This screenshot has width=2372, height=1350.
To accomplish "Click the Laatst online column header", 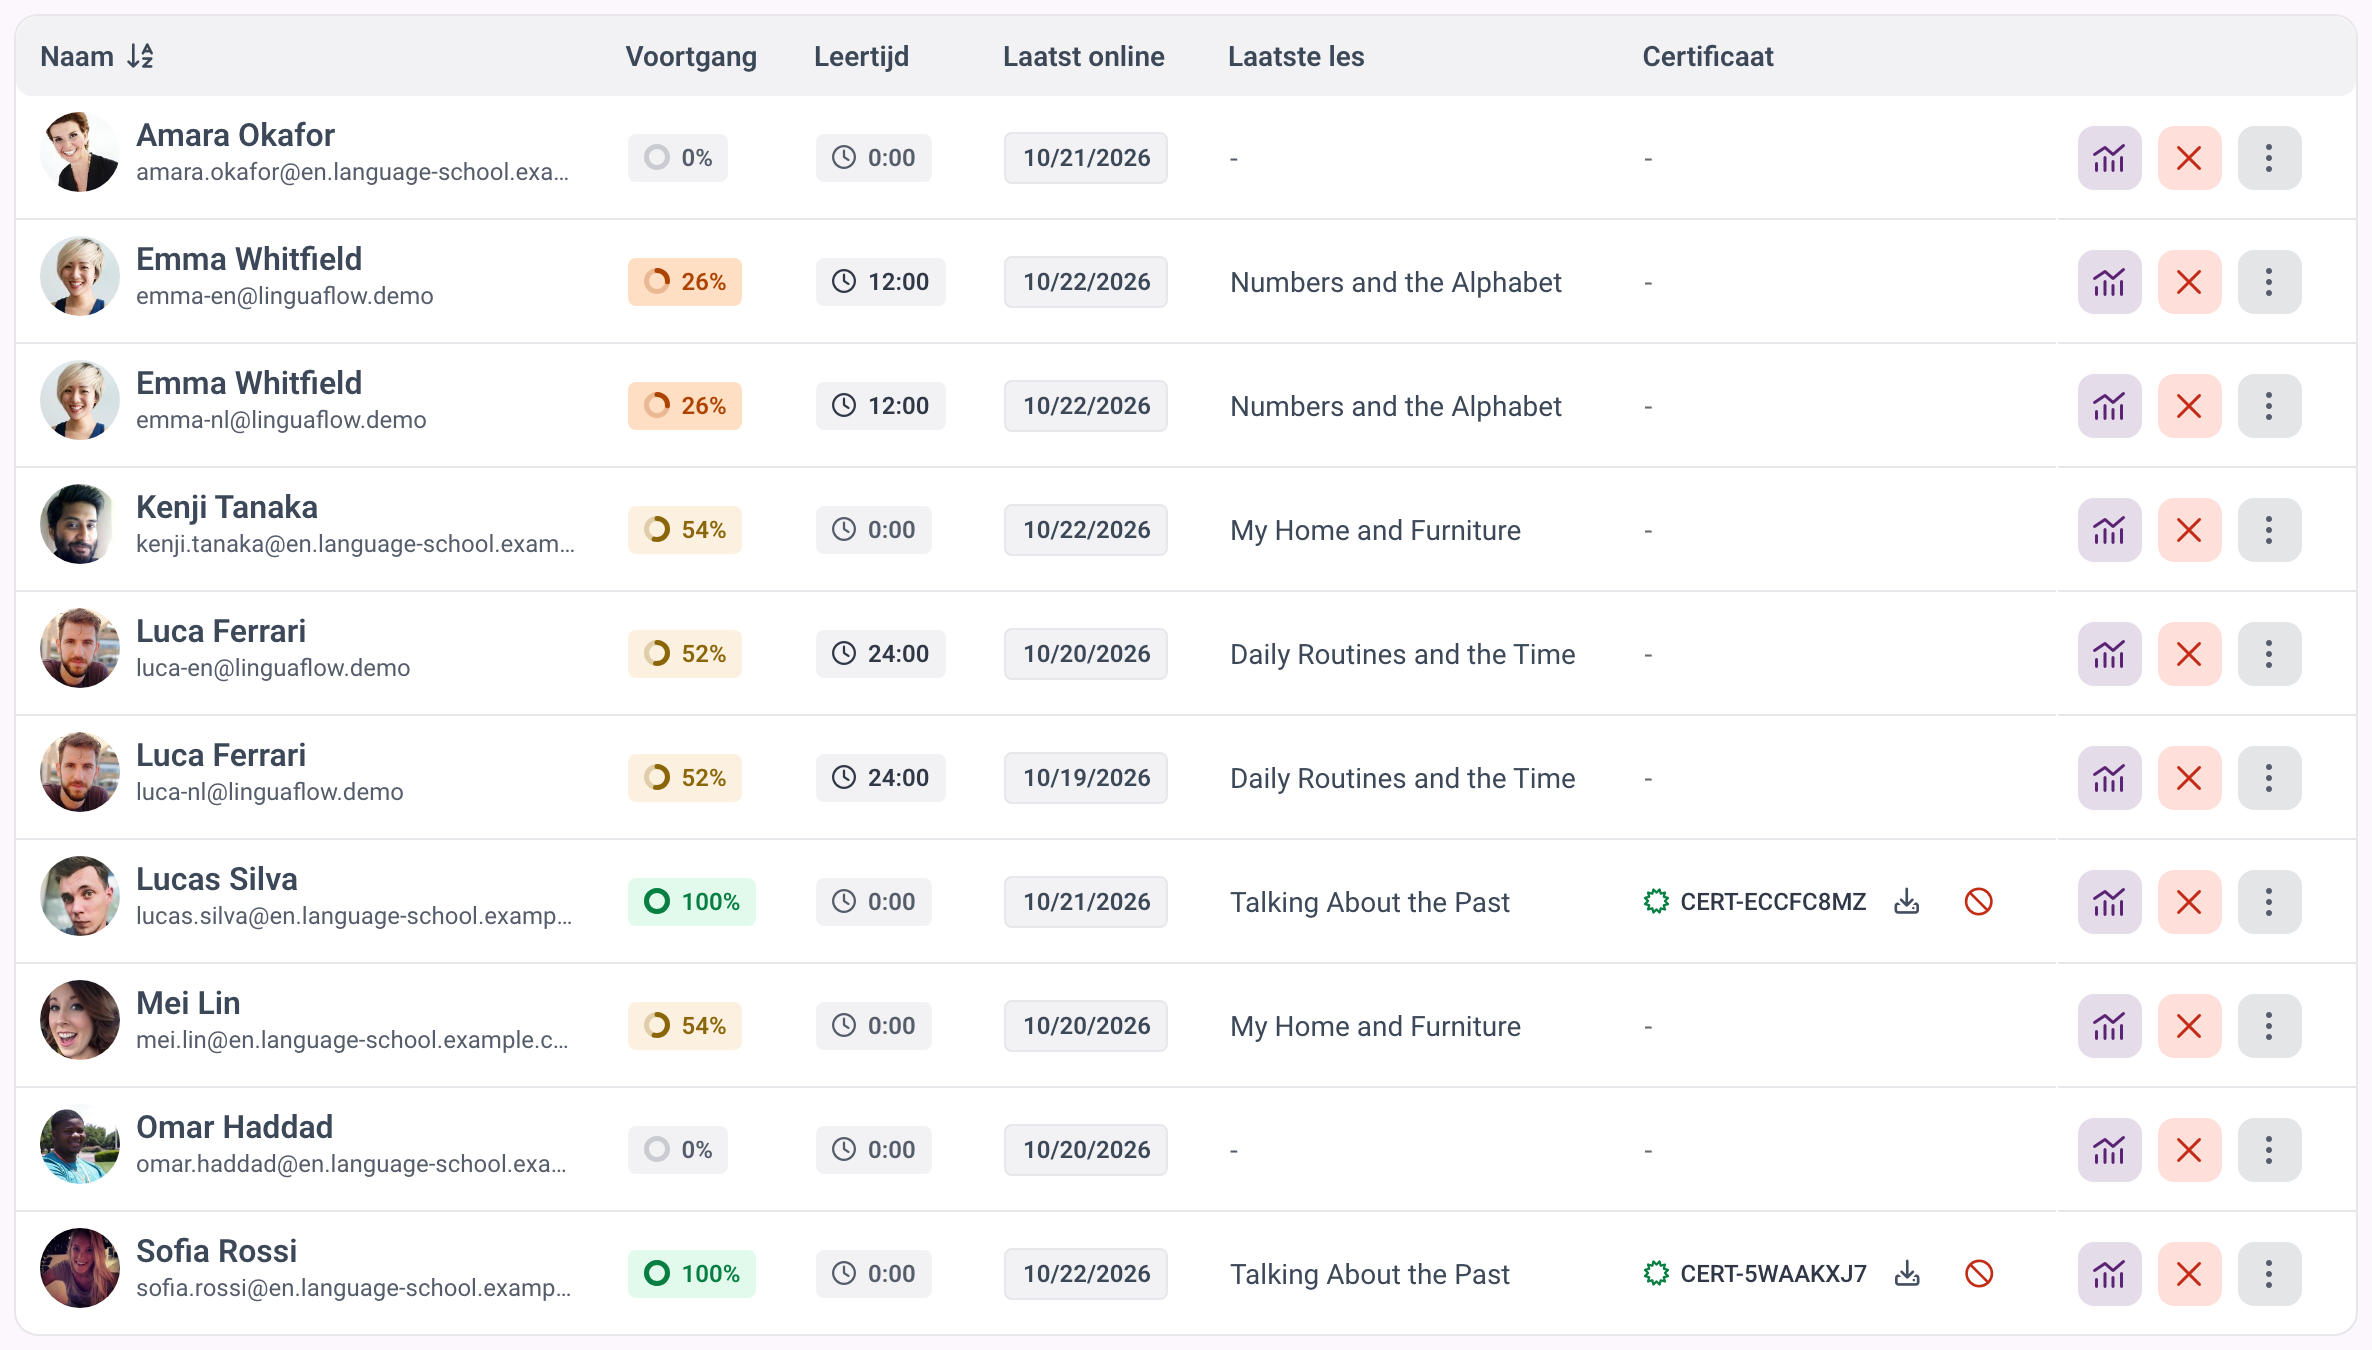I will pos(1083,56).
